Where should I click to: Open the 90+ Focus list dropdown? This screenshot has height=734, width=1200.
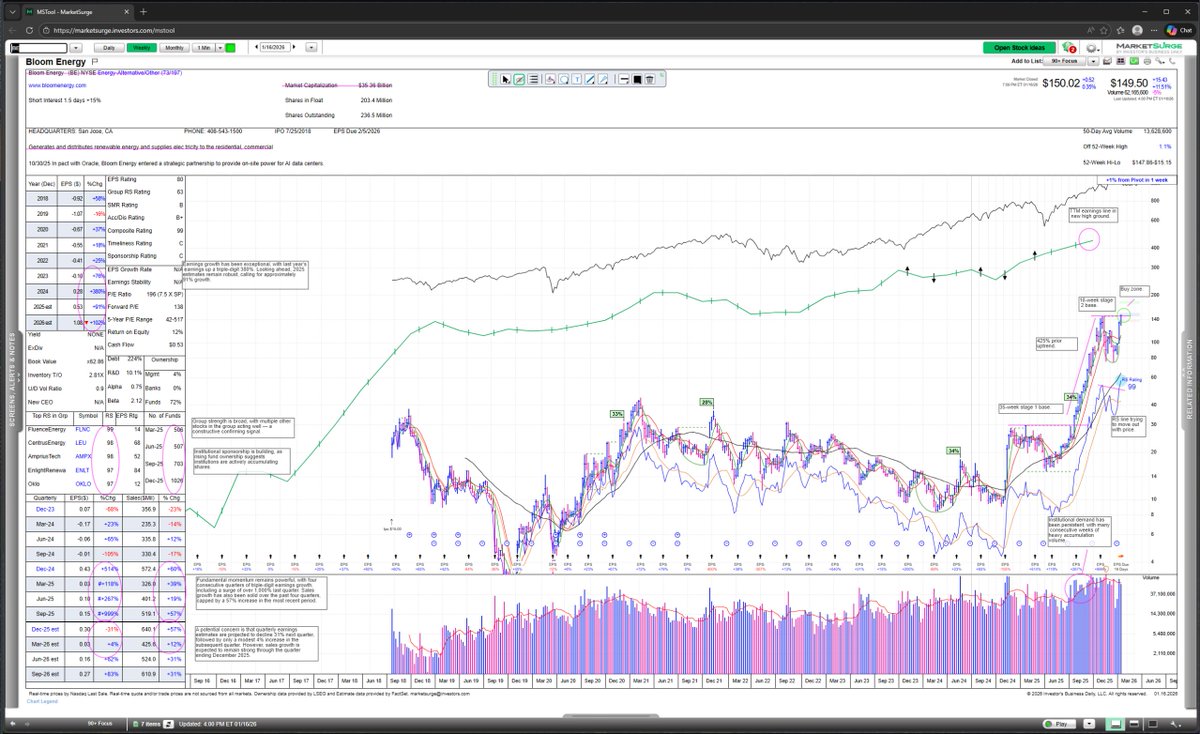point(1064,61)
